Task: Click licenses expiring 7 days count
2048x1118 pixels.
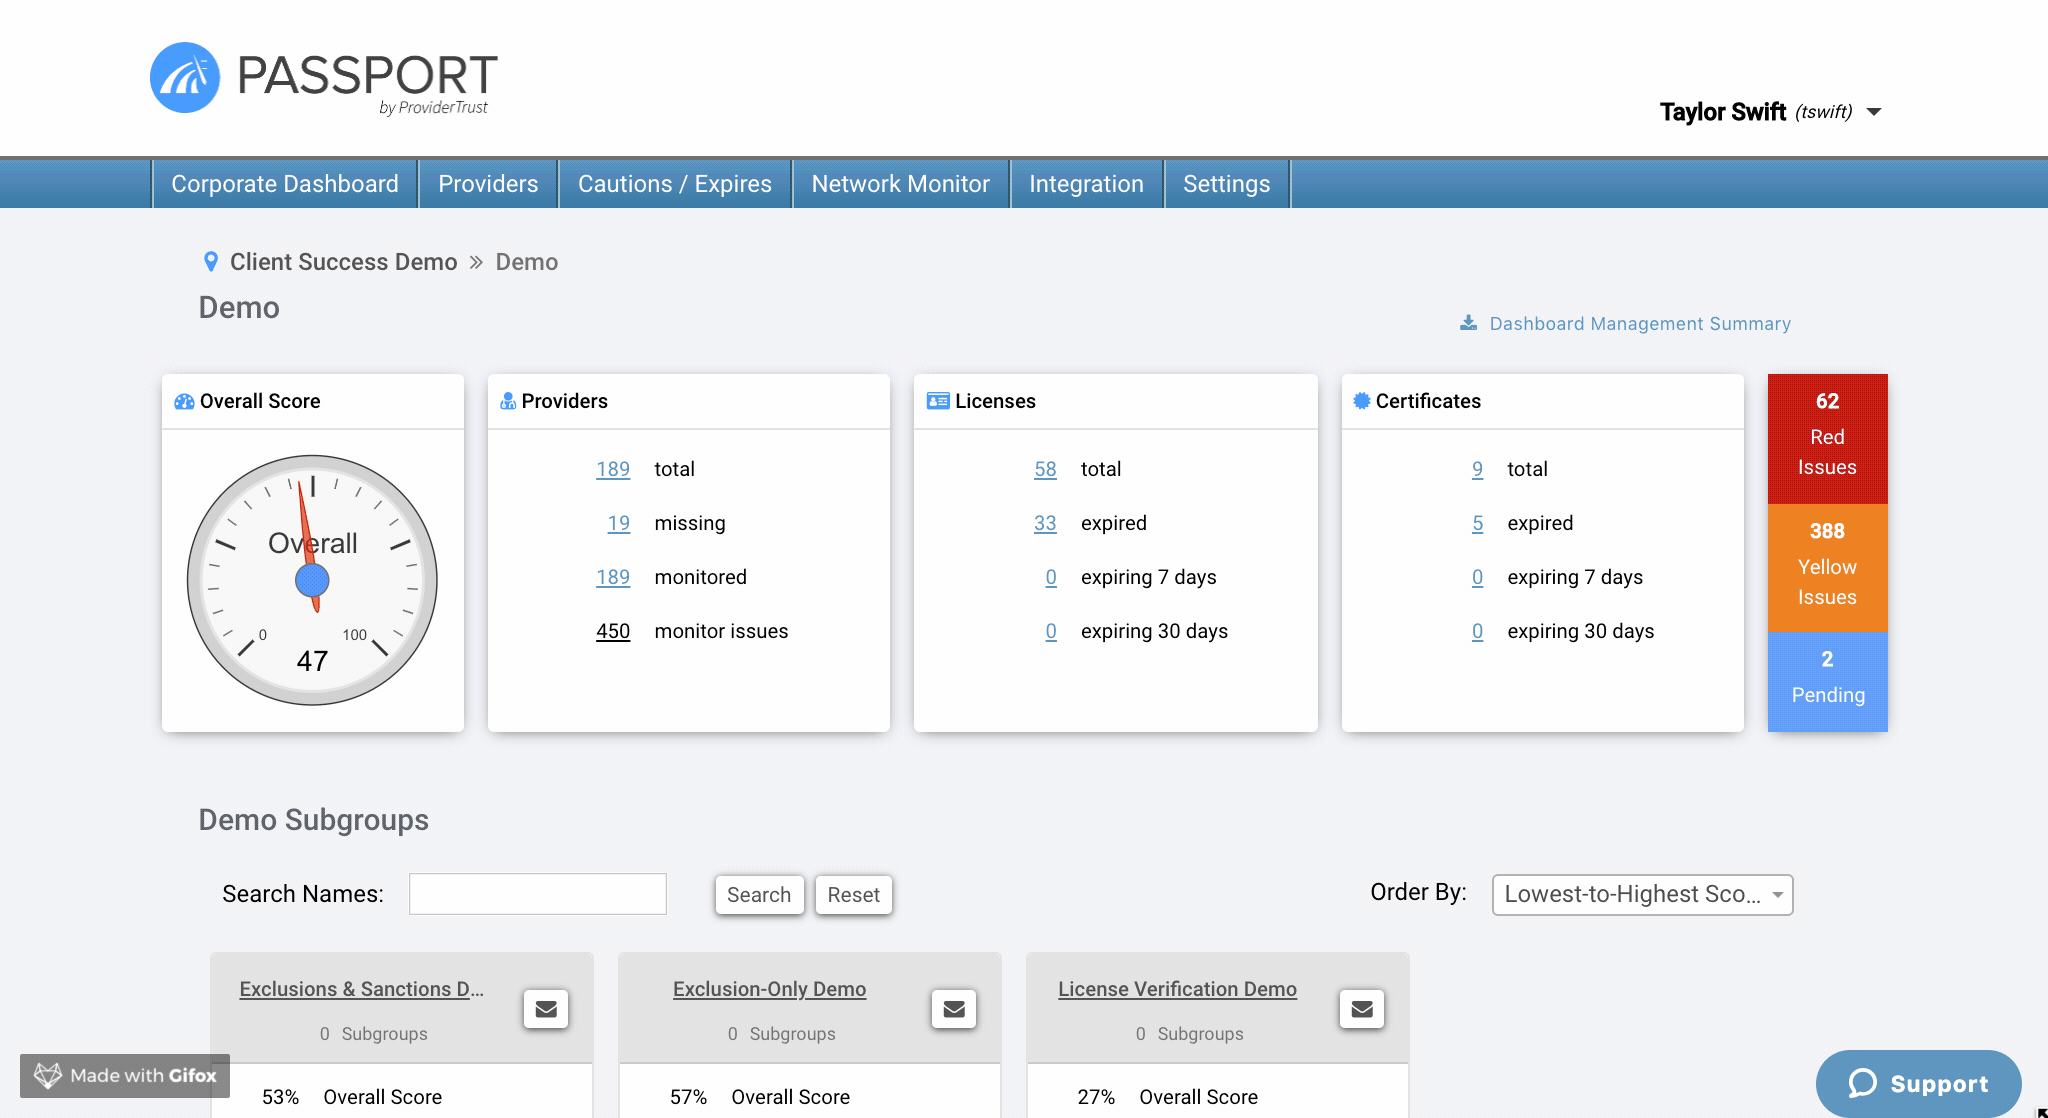Action: 1051,577
